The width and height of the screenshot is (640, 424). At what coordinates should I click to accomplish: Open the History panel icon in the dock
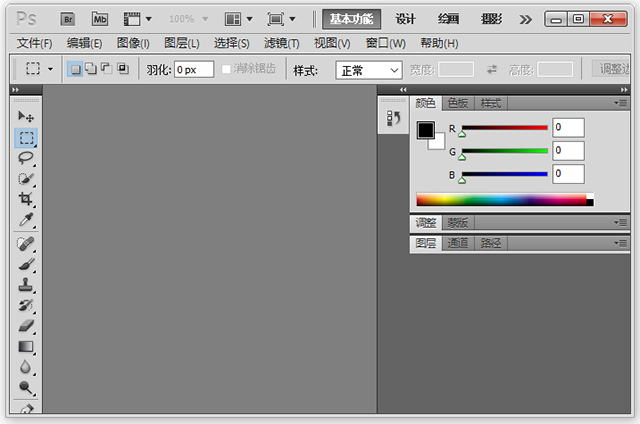393,120
